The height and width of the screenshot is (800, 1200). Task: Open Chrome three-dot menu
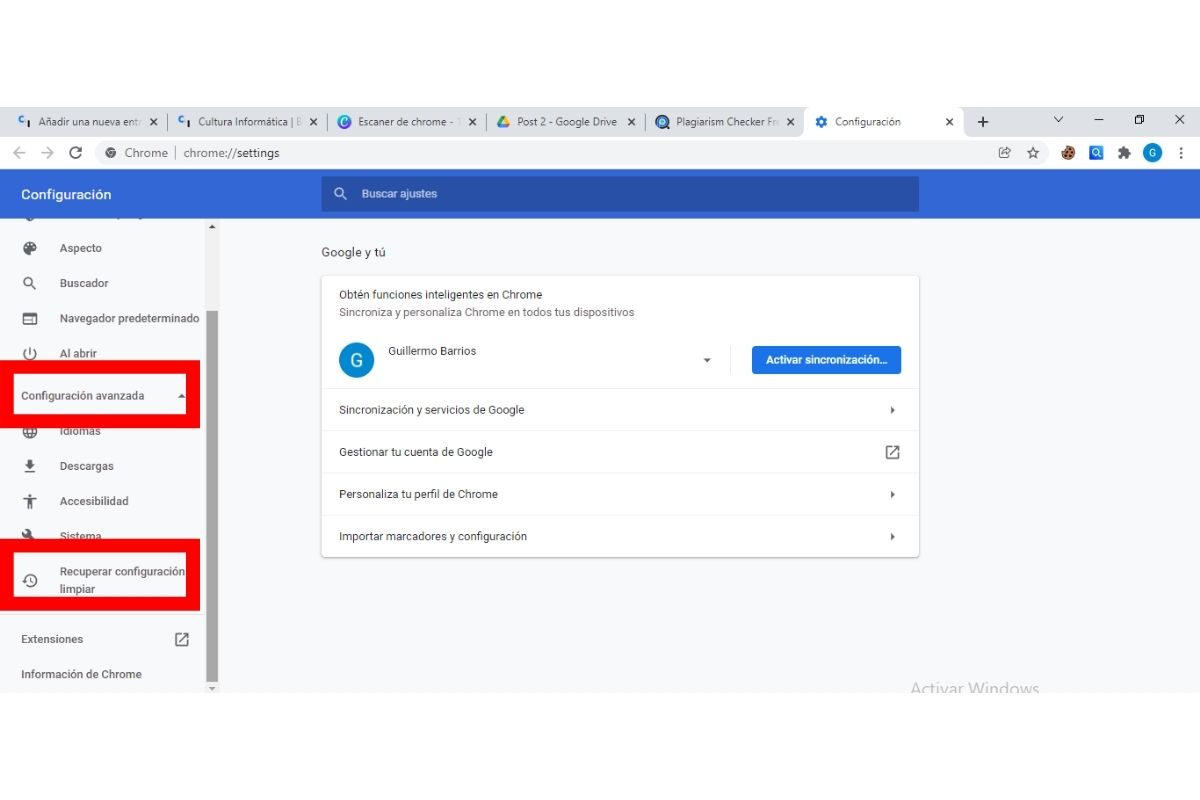[1182, 153]
